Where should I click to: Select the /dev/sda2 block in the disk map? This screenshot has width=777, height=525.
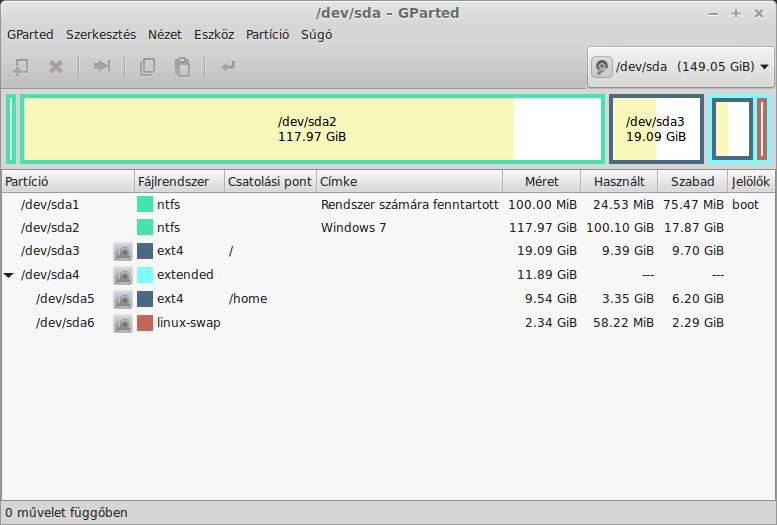tap(312, 129)
